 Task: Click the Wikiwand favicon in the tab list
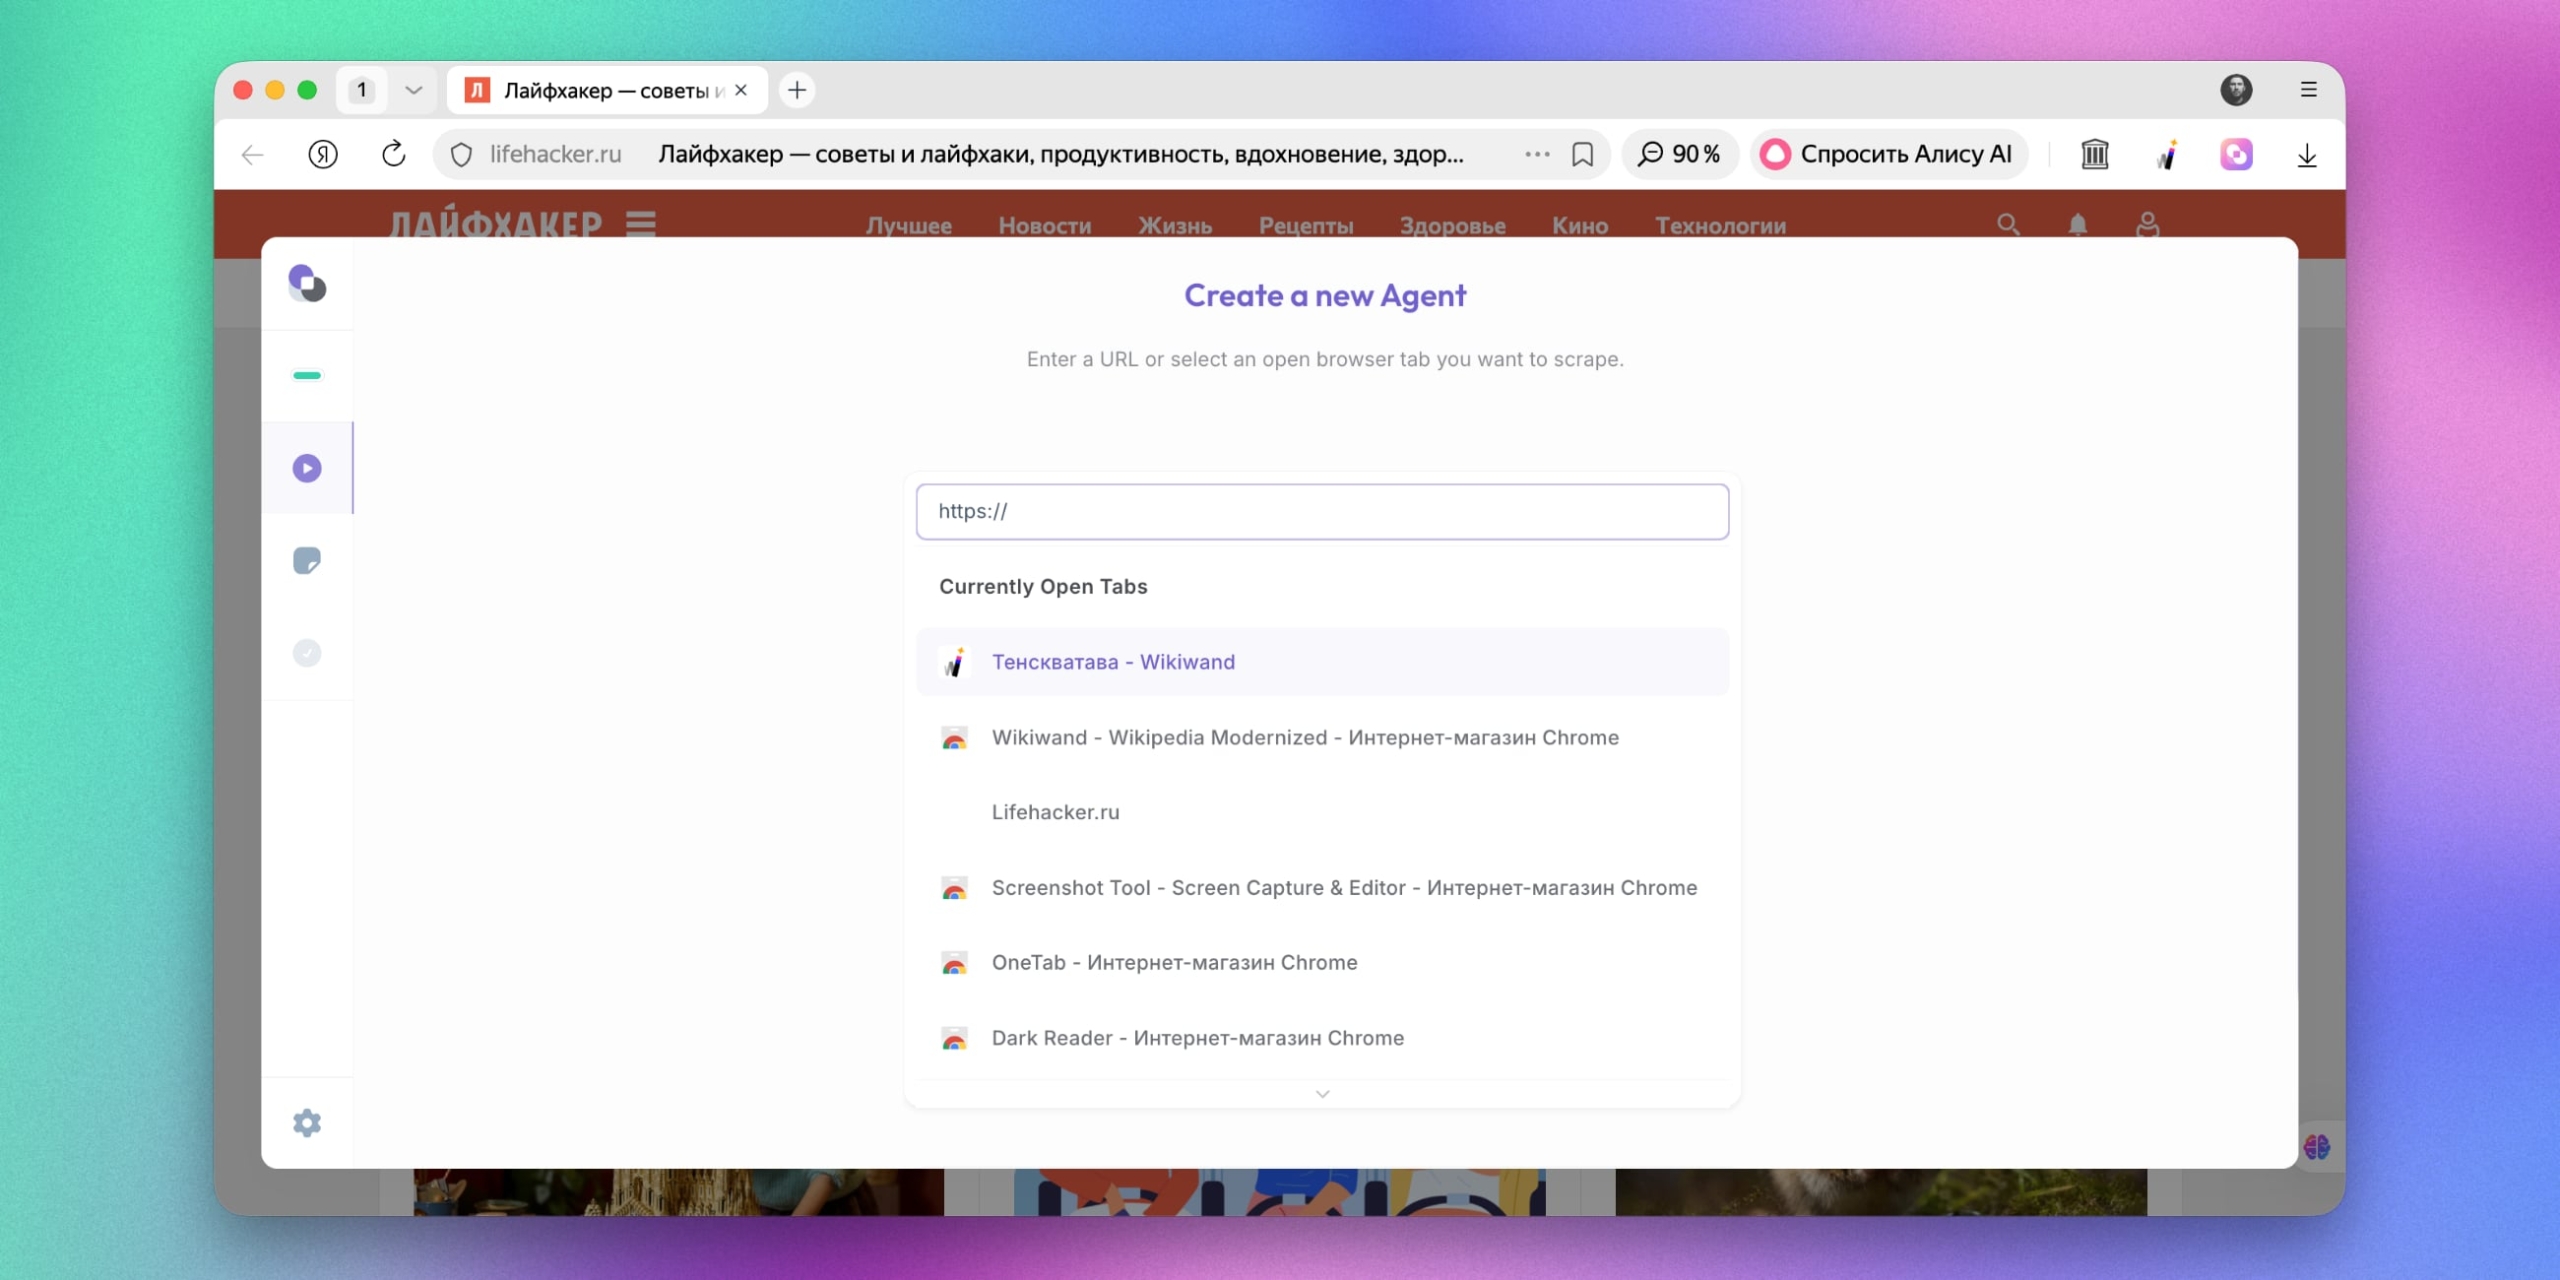point(954,662)
